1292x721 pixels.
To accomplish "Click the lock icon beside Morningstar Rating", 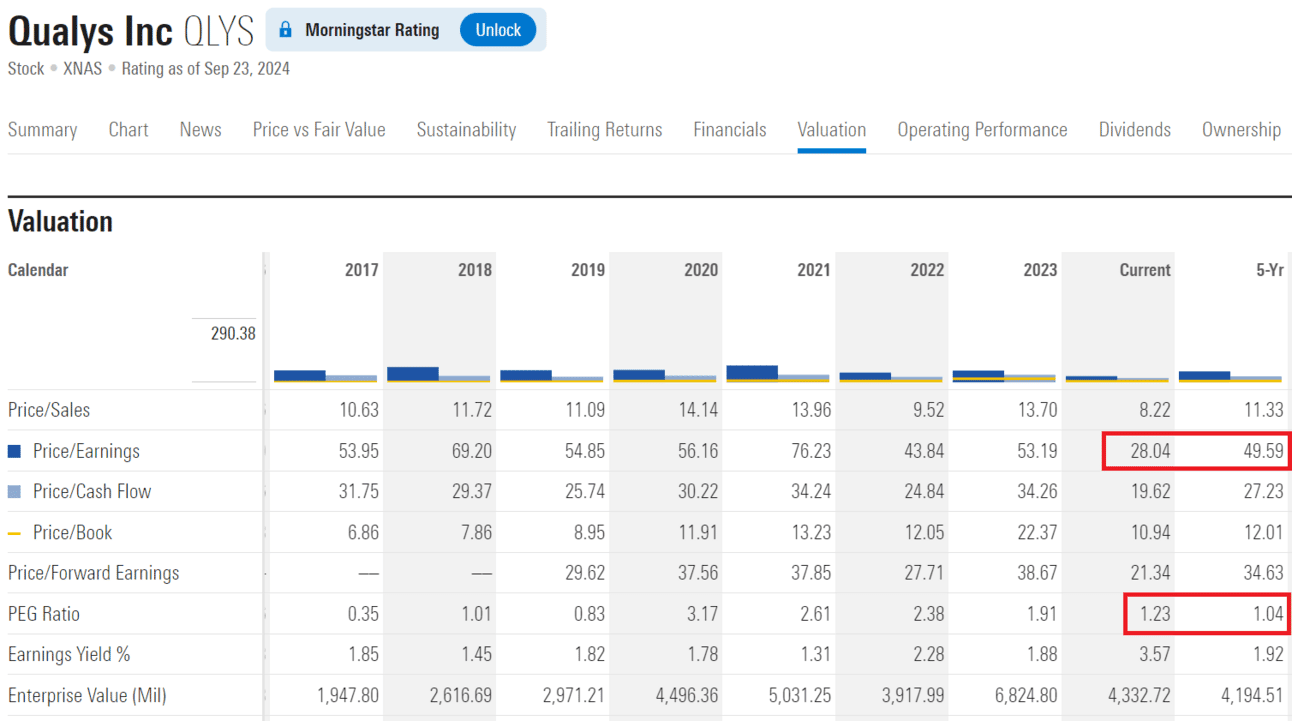I will [x=286, y=30].
